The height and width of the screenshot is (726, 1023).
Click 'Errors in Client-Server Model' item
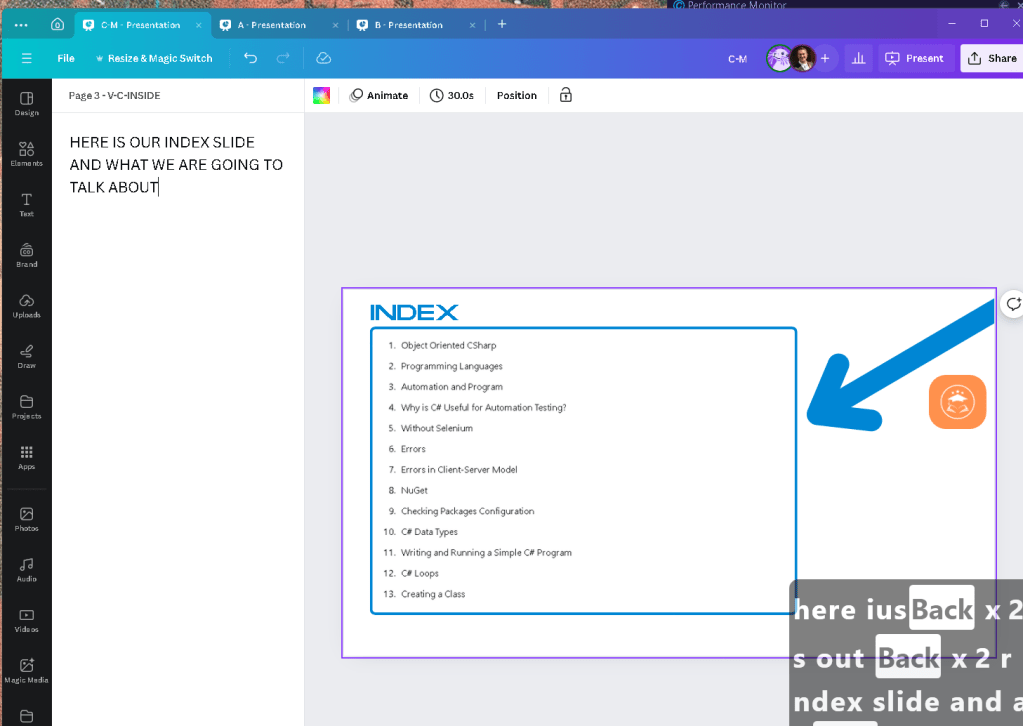[x=459, y=470]
